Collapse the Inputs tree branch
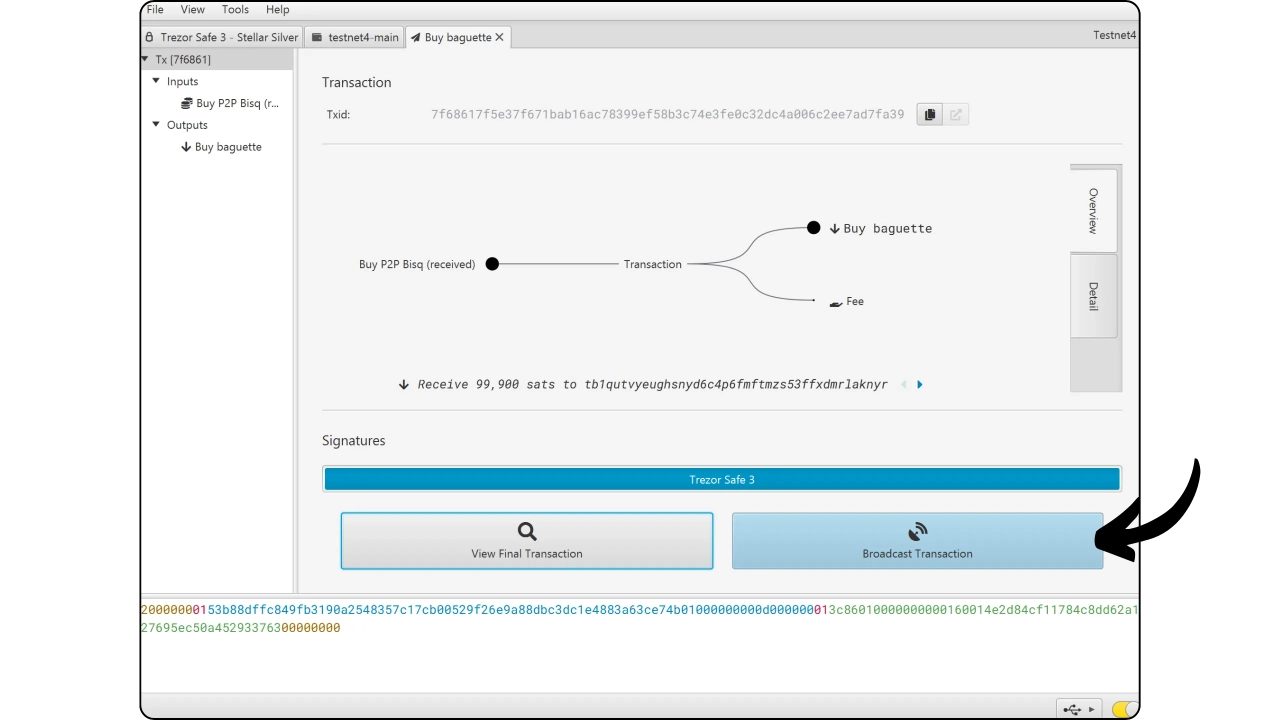This screenshot has width=1280, height=720. click(x=156, y=81)
